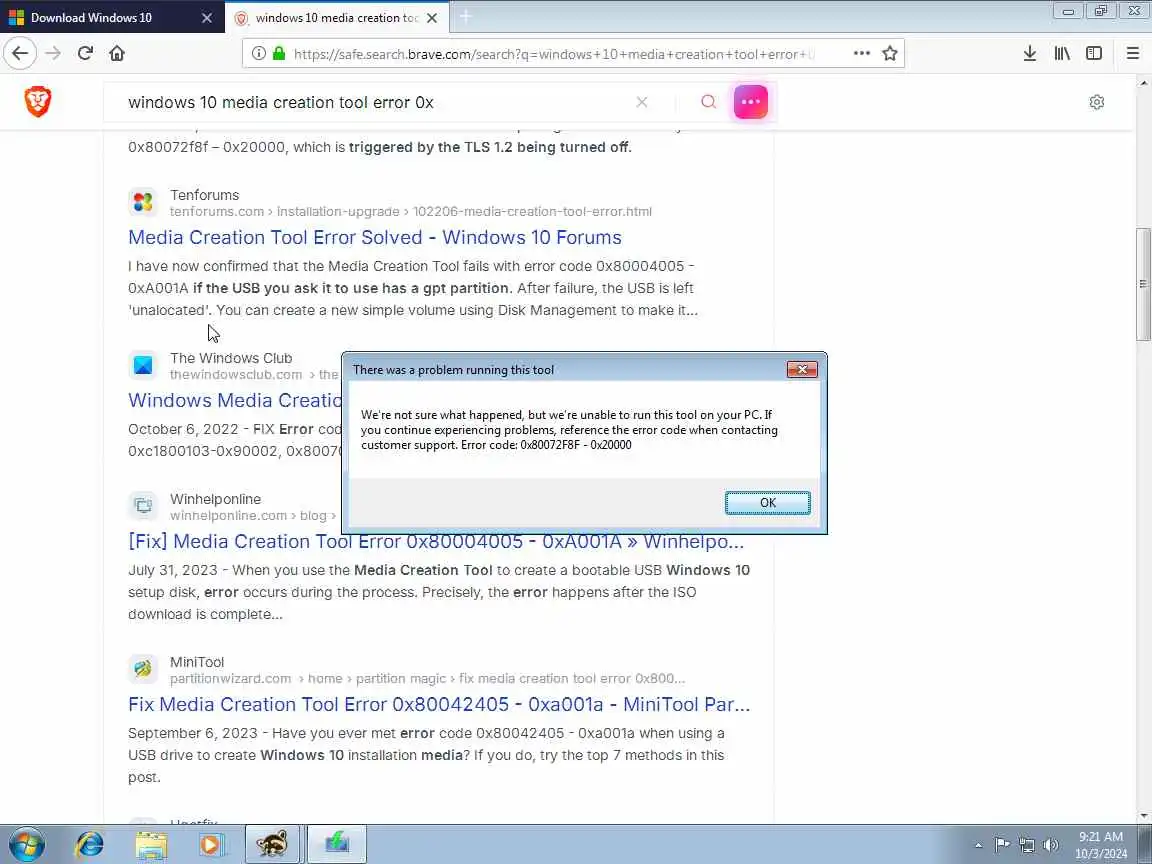Click the Winhelponline favicon
This screenshot has height=864, width=1152.
tap(143, 506)
